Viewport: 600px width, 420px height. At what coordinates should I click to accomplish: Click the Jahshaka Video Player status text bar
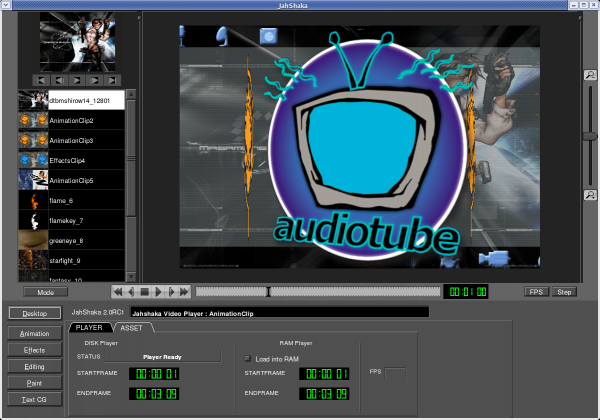click(280, 313)
